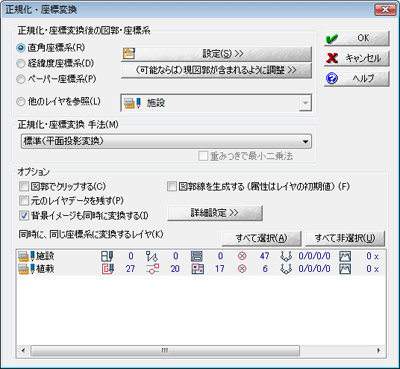
Task: Click the left scroll arrow of layer list
Action: click(23, 350)
